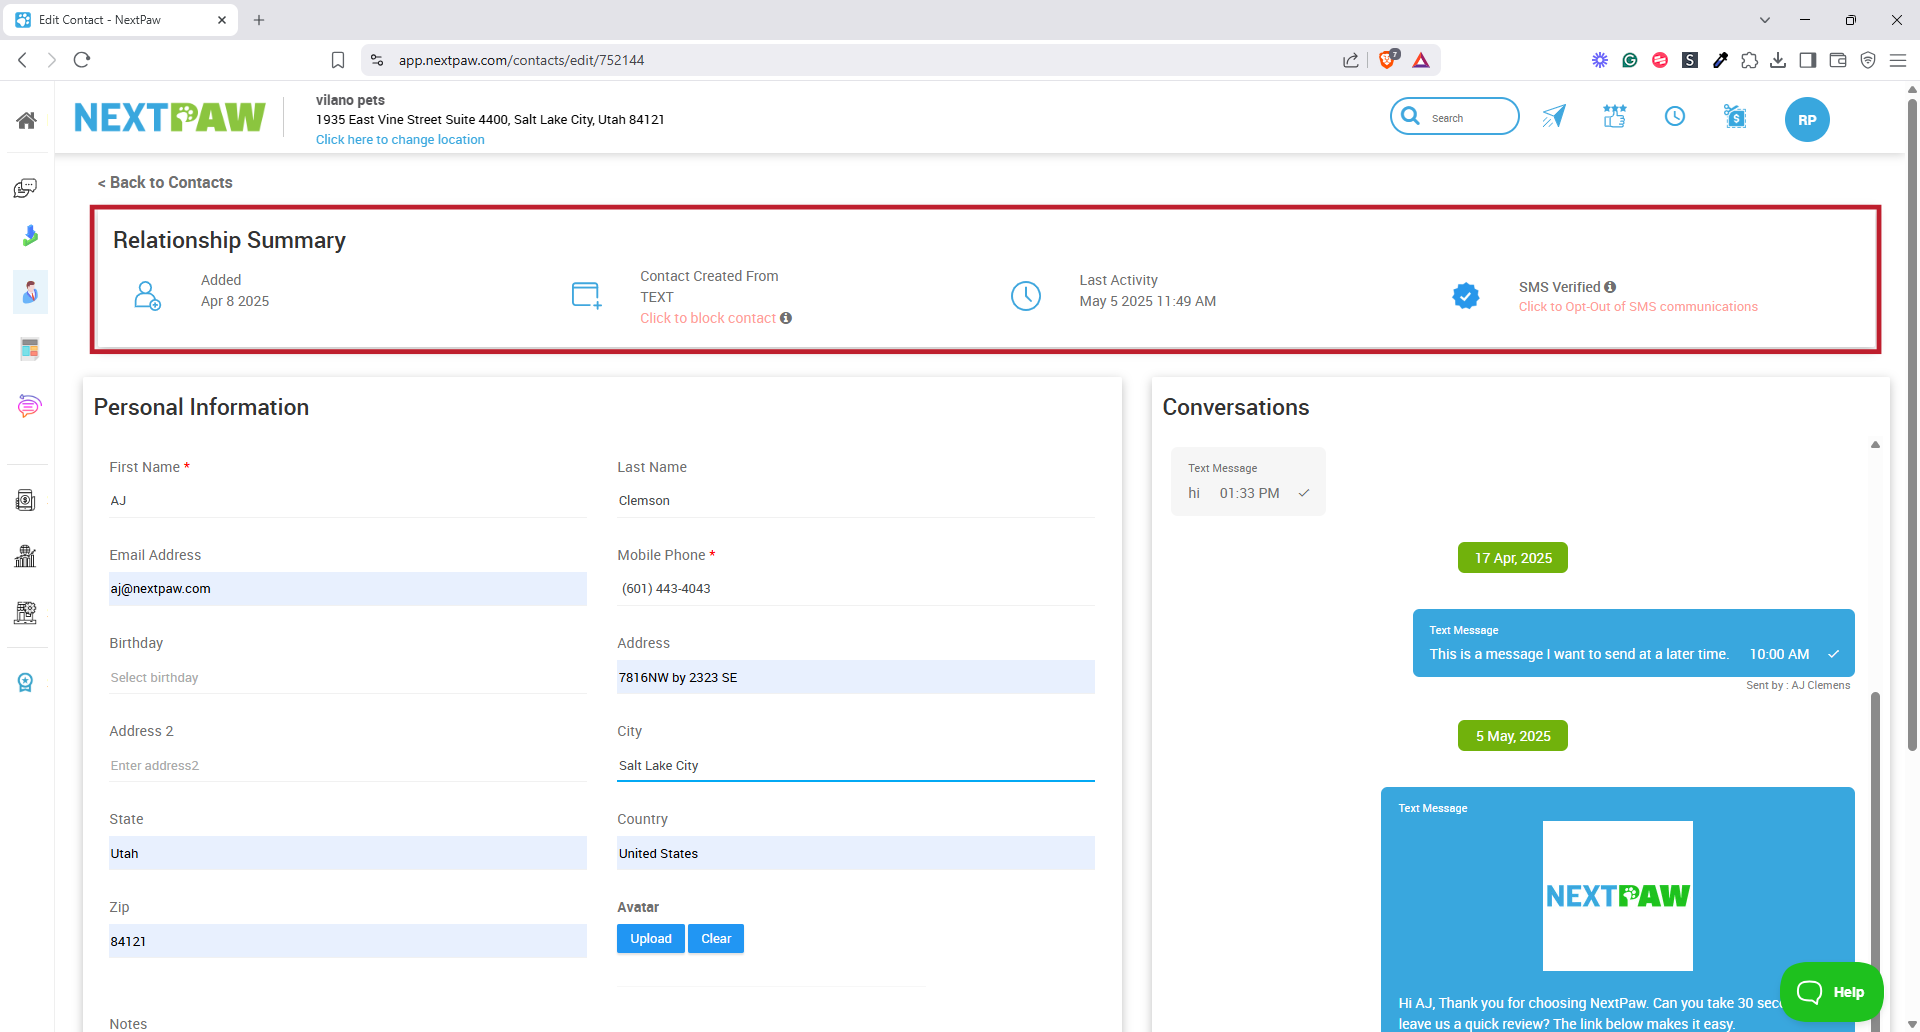Click the State field Utah
Viewport: 1920px width, 1032px height.
click(x=348, y=853)
